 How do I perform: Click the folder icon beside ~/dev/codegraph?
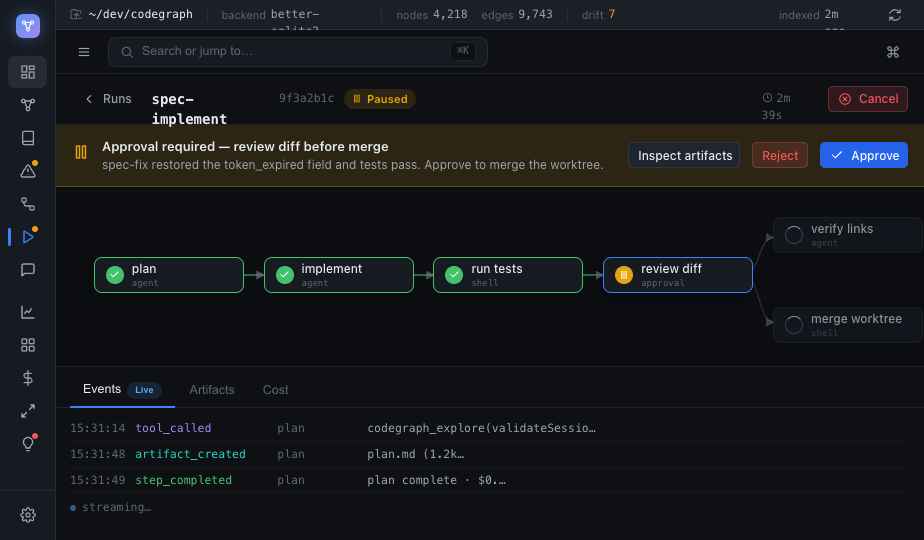75,14
